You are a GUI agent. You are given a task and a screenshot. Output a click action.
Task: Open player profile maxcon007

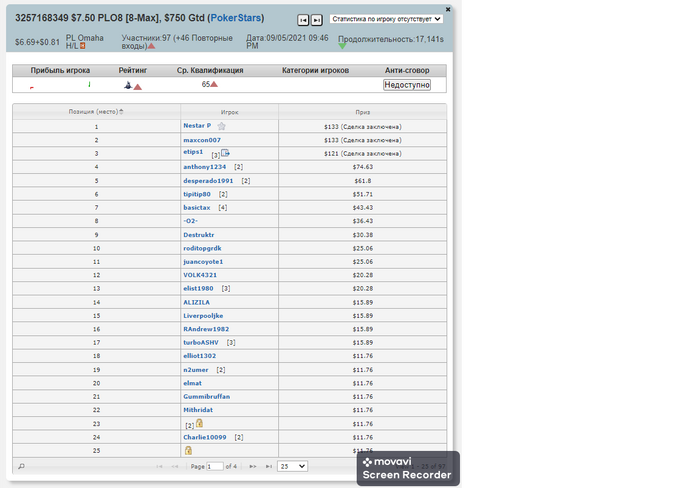[x=202, y=140]
